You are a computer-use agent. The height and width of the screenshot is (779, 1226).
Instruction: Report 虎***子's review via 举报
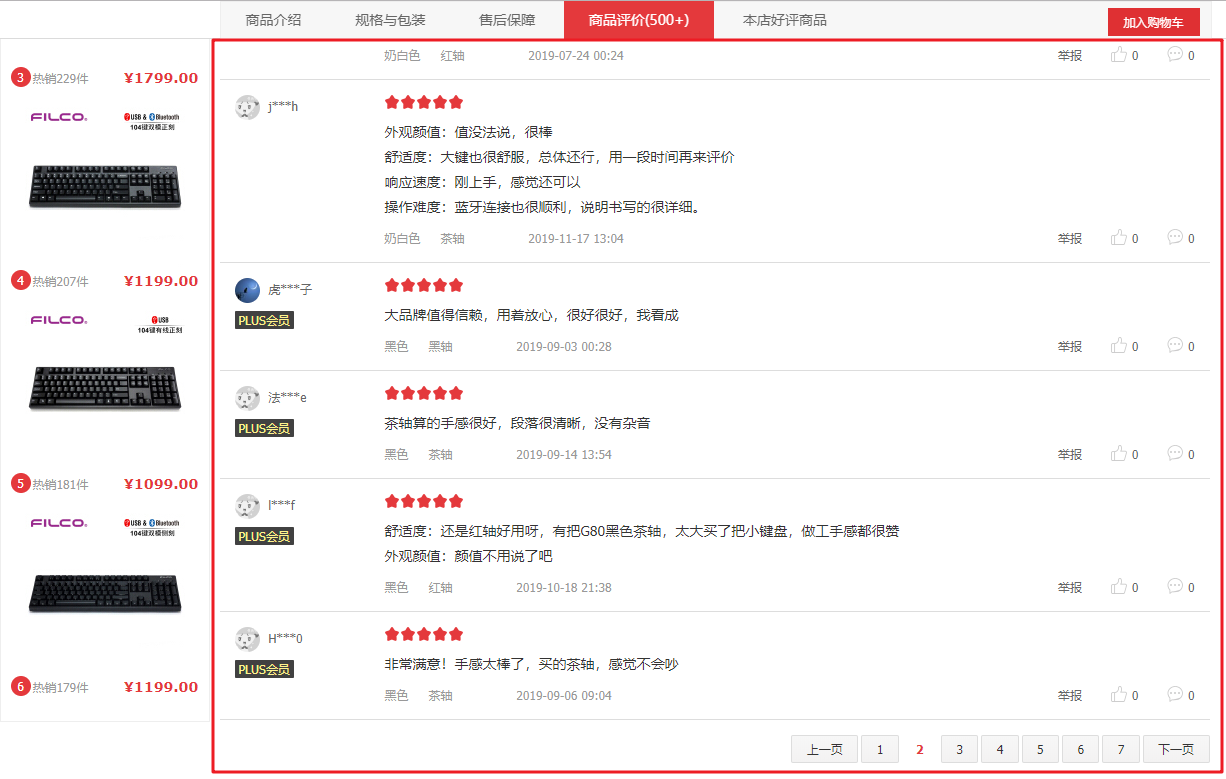[1070, 347]
